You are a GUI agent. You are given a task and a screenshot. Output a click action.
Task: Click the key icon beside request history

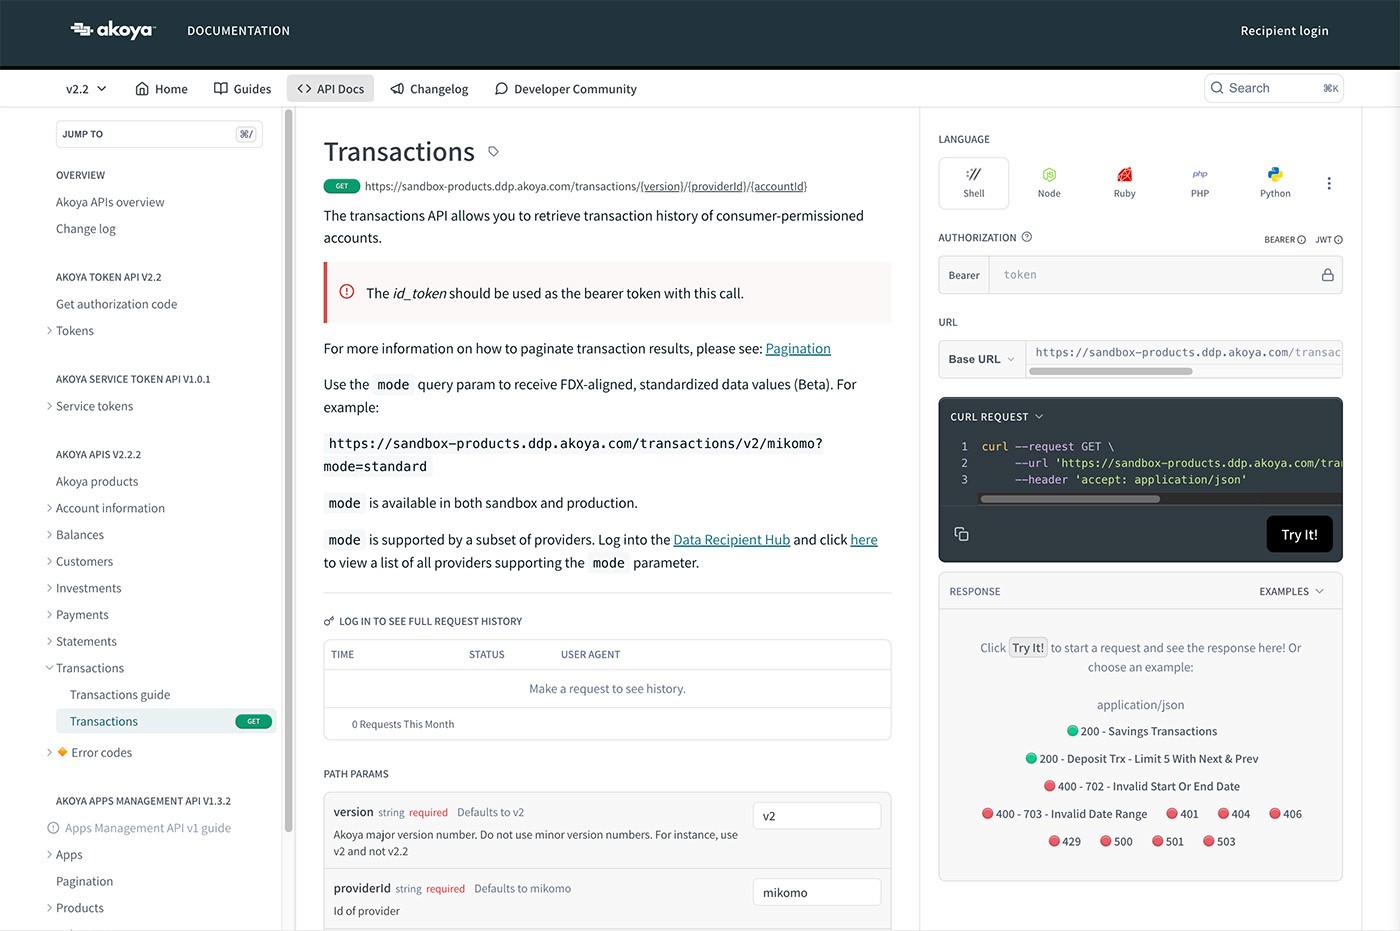(x=329, y=621)
